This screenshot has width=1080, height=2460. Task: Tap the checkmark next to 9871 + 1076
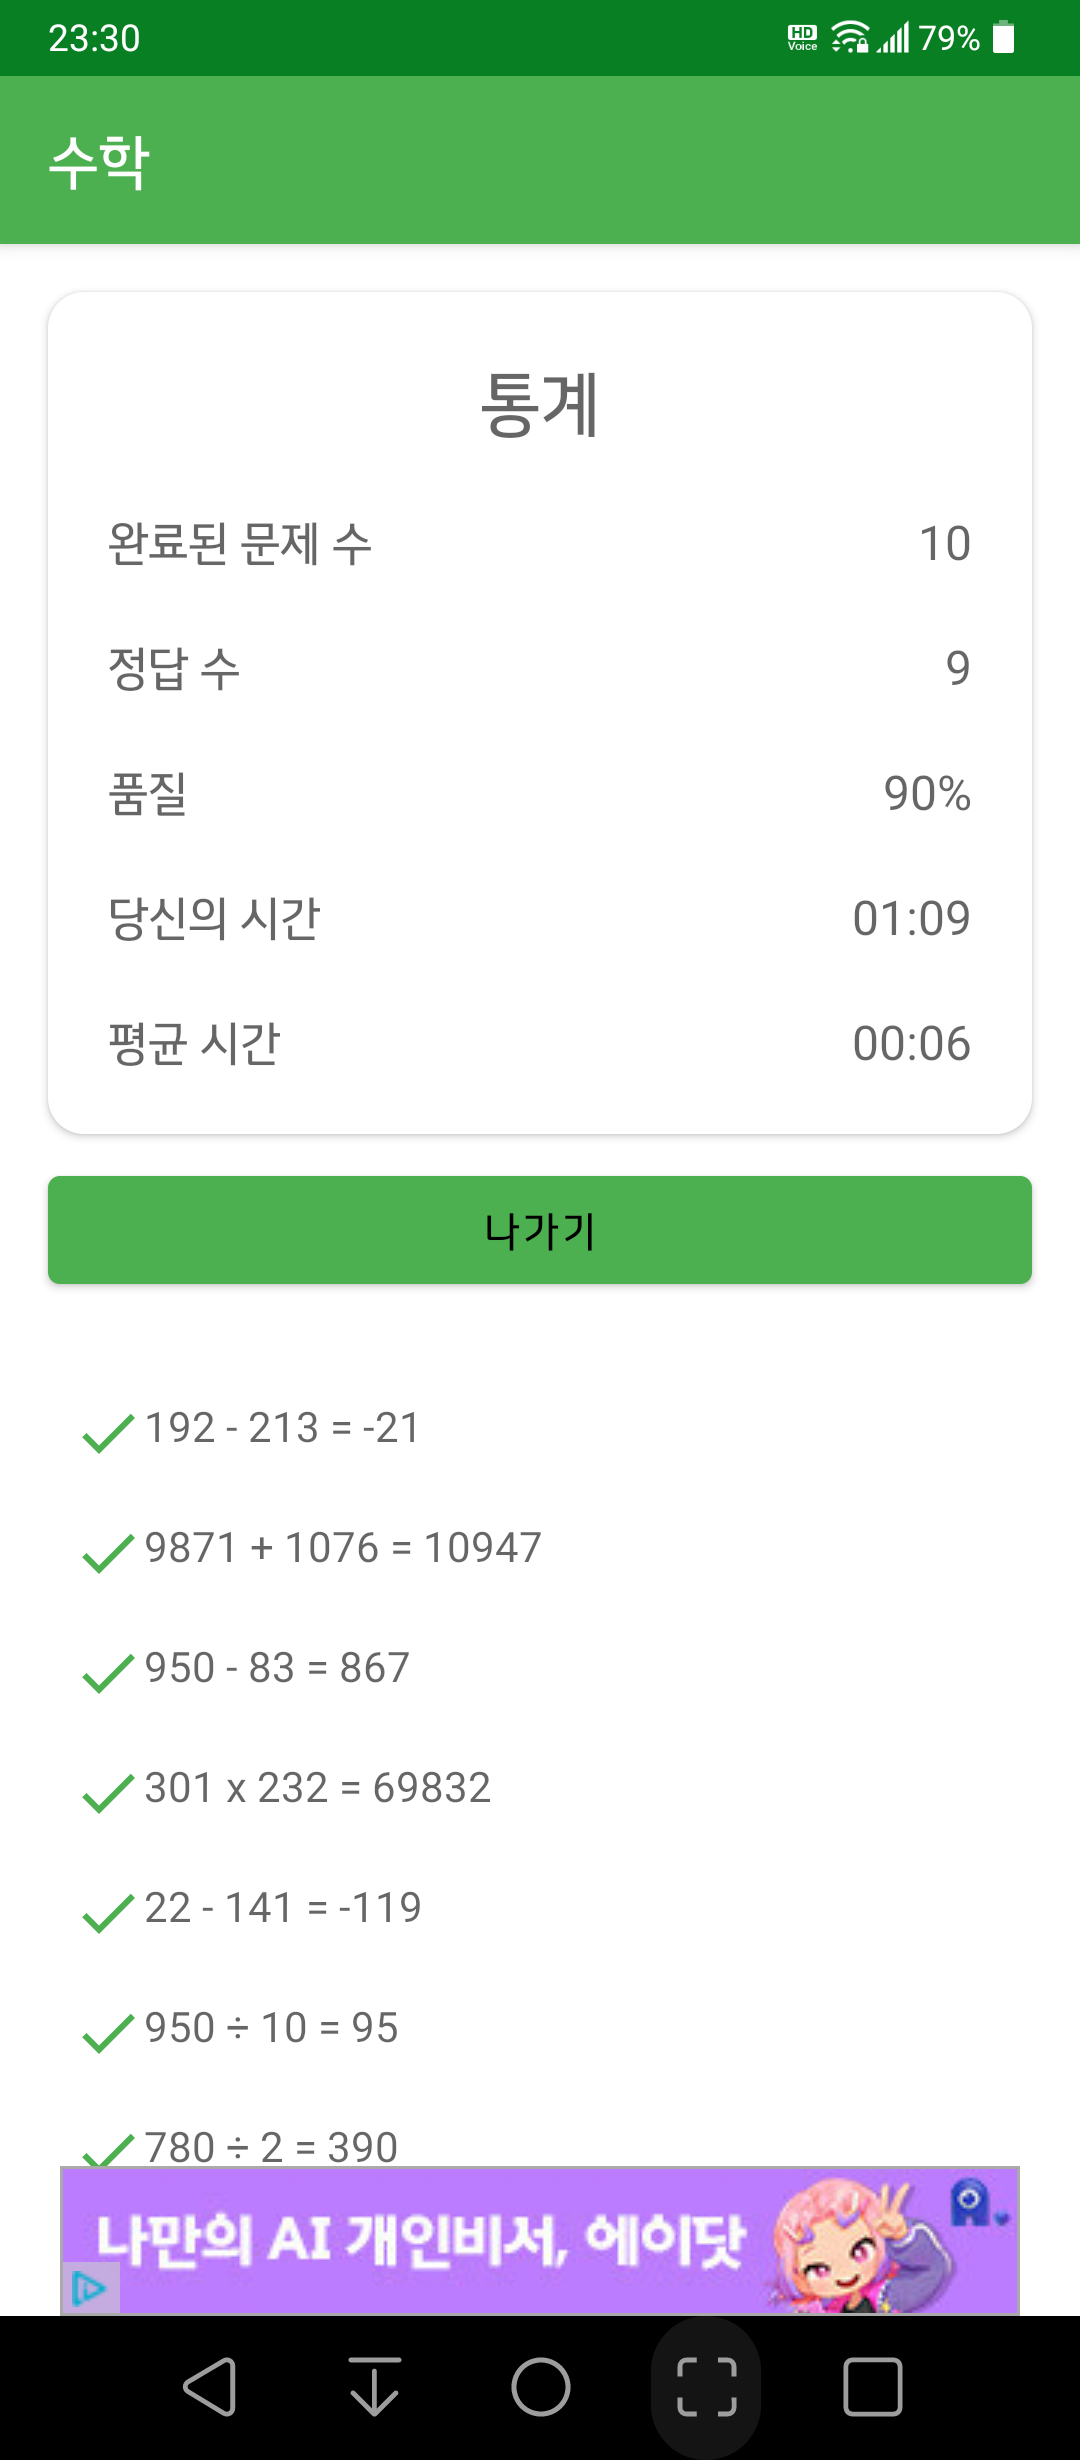coord(108,1553)
